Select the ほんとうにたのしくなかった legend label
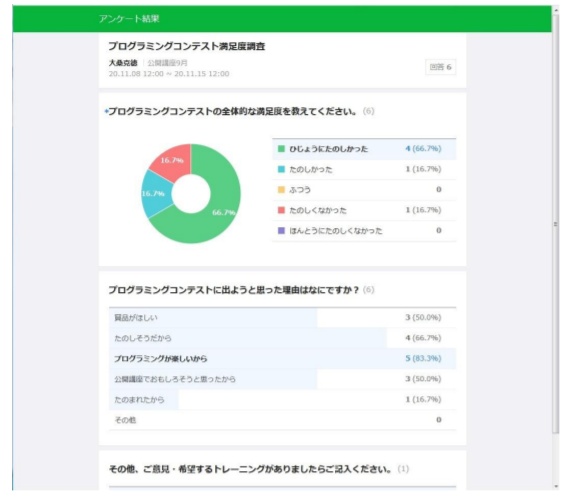The height and width of the screenshot is (497, 571). (x=336, y=231)
